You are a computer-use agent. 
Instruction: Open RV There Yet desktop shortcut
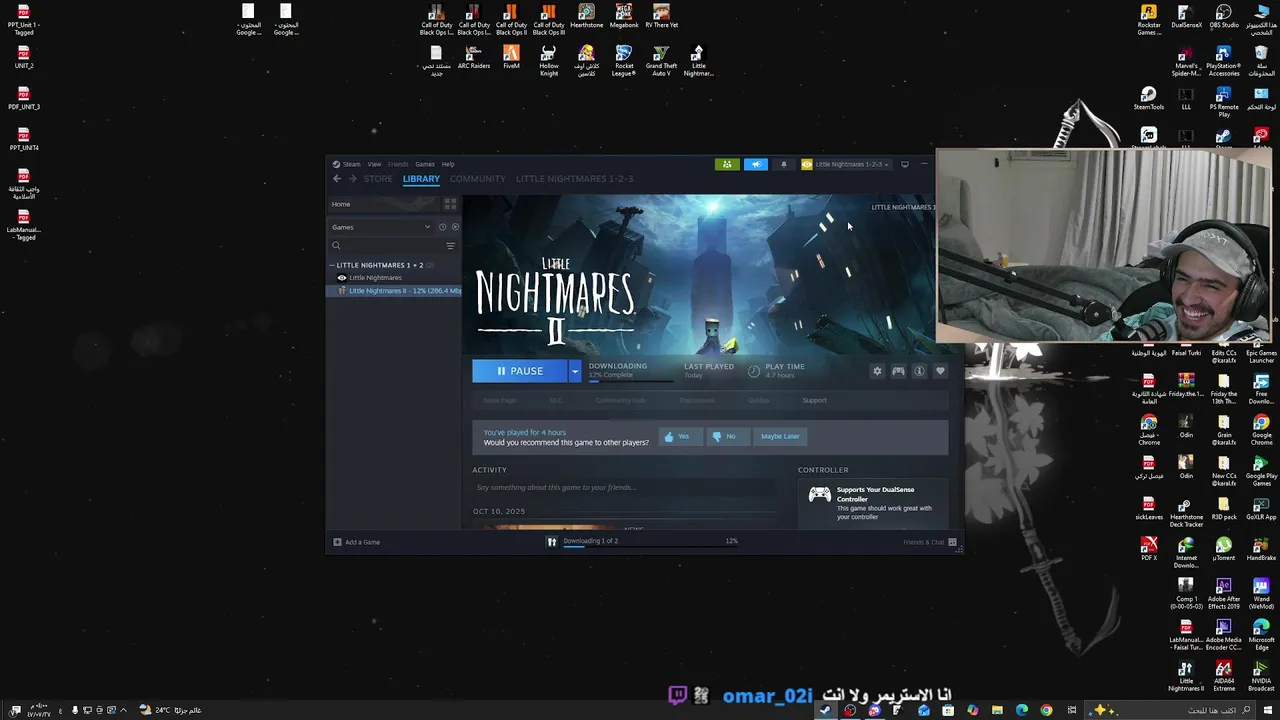661,17
